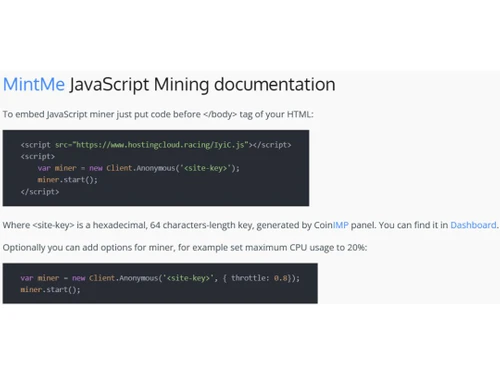Click miner.start(); in the second code block
The width and height of the screenshot is (500, 375).
50,290
